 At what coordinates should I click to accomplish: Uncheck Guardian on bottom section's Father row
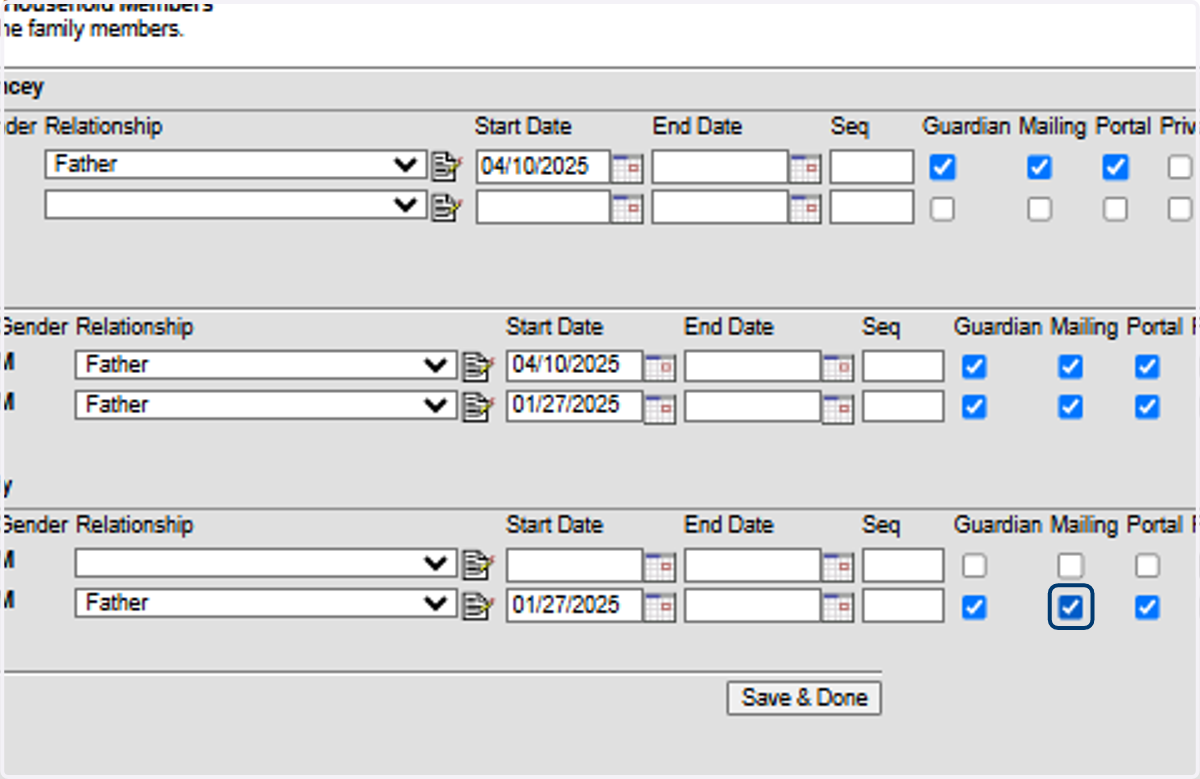tap(974, 607)
